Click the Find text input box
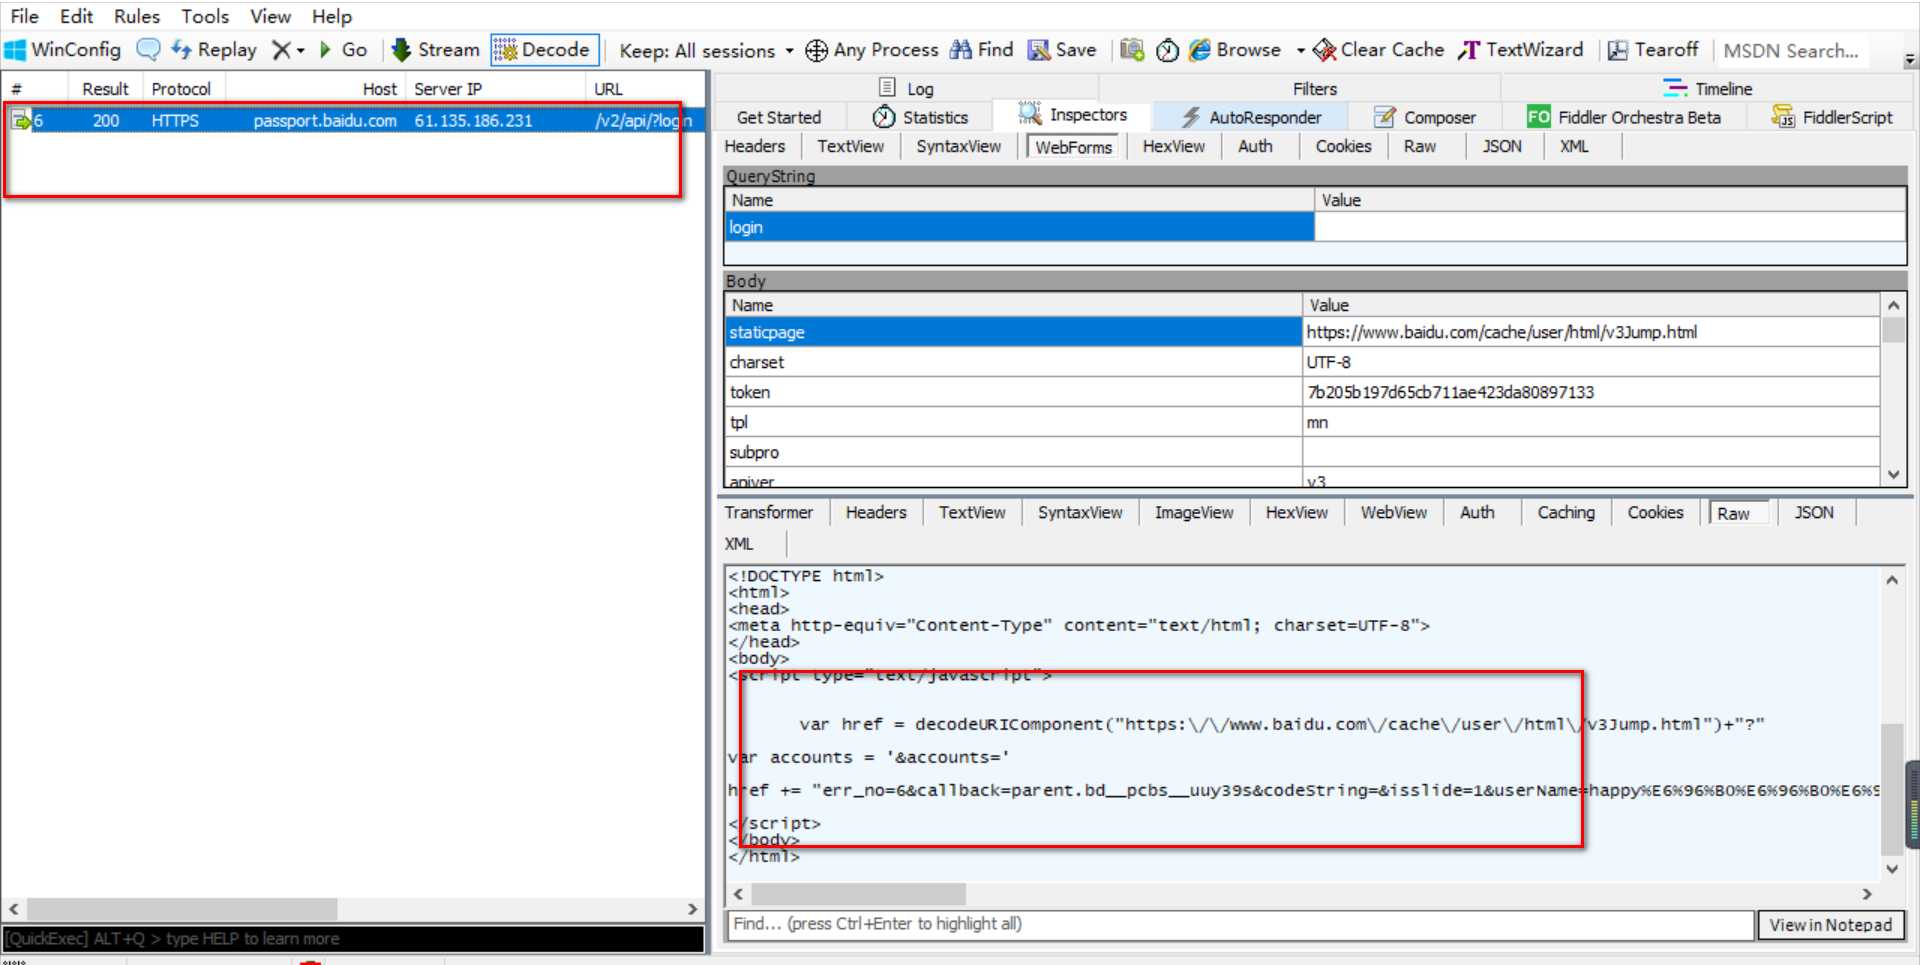This screenshot has width=1920, height=965. [1240, 923]
